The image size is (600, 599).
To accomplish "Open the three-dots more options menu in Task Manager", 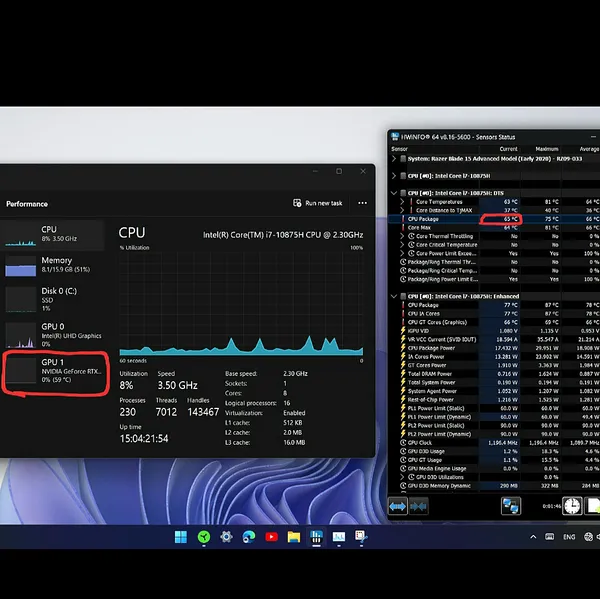I will tap(362, 203).
